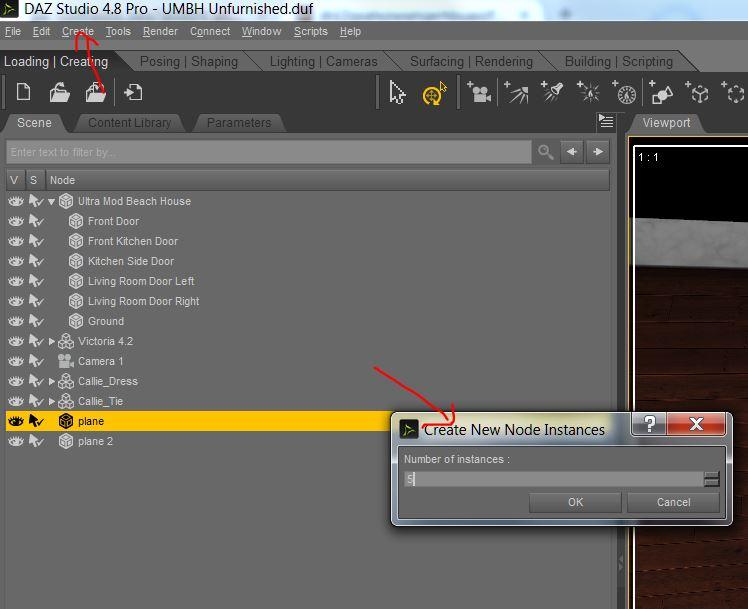Screen dimensions: 748x609
Task: Switch to Lighting | Cameras activity tab
Action: click(x=323, y=62)
